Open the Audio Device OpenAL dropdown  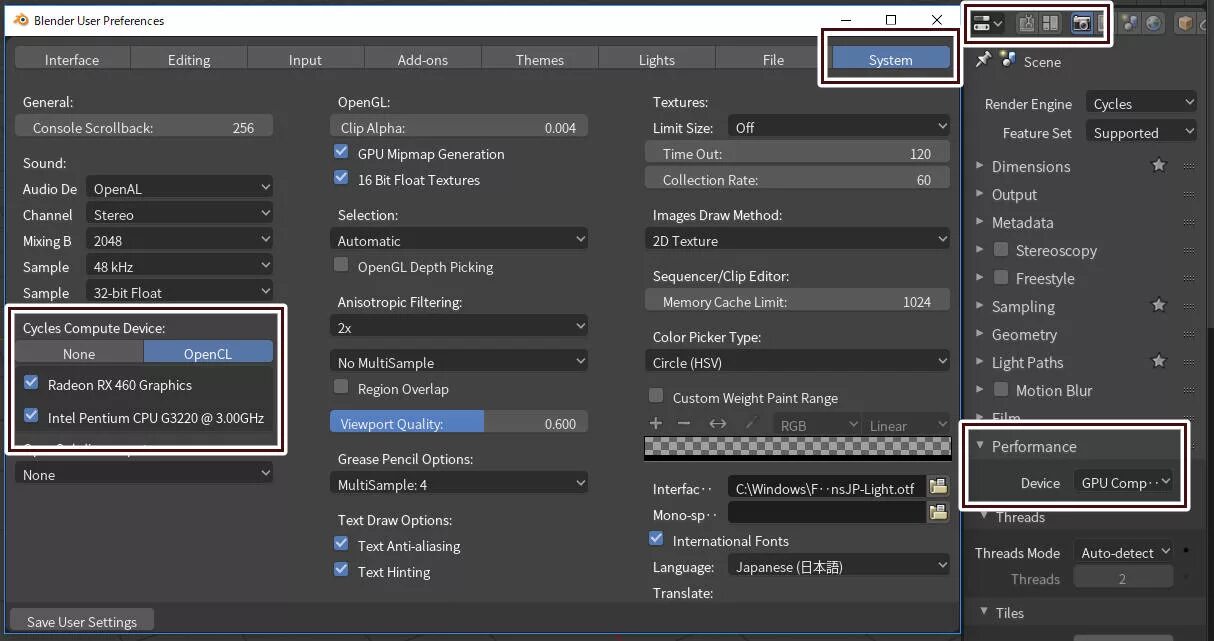pyautogui.click(x=179, y=188)
